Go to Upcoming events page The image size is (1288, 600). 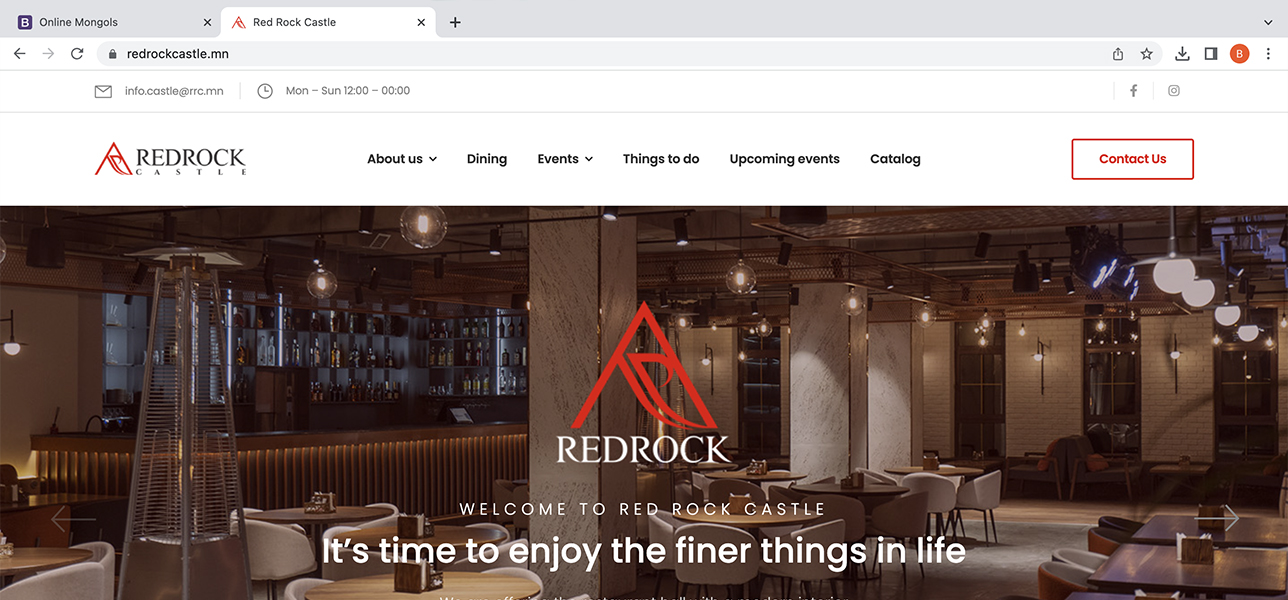tap(785, 159)
